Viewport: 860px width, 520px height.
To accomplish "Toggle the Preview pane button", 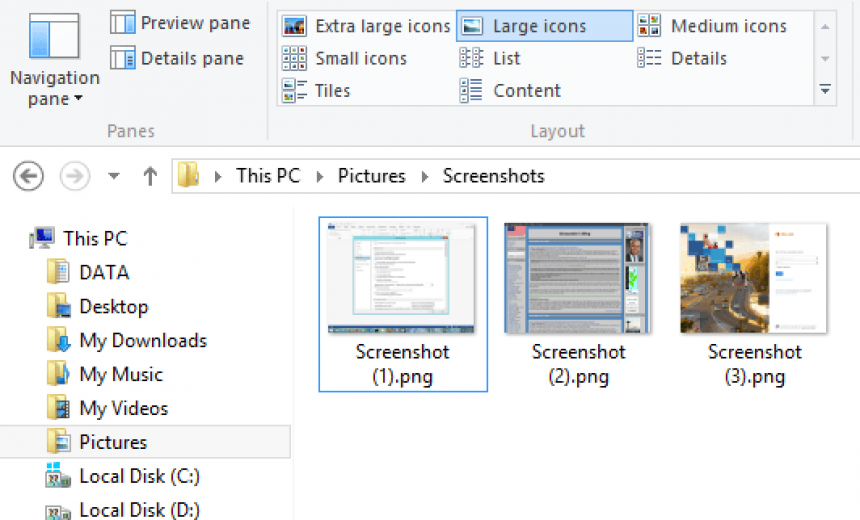I will tap(180, 23).
